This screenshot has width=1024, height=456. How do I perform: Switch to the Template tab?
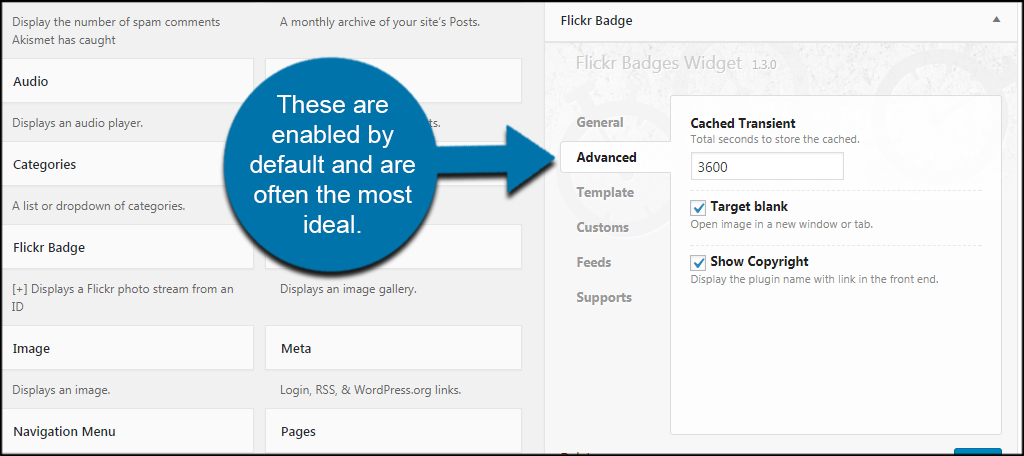click(605, 192)
